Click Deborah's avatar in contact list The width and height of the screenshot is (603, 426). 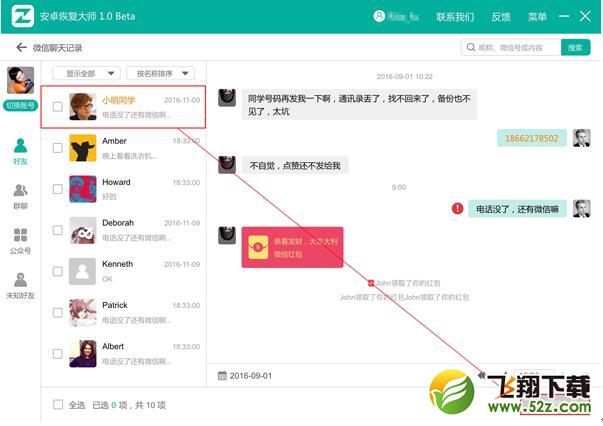(x=83, y=230)
